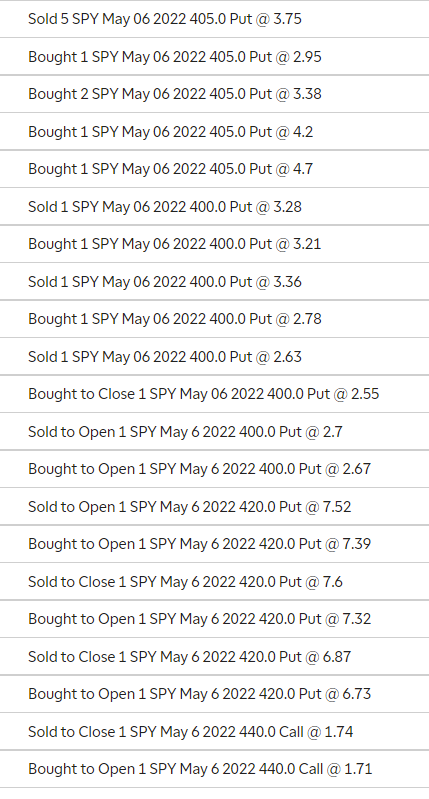Select Bought to Open 440.0 Call @ 1.71

pos(214,768)
